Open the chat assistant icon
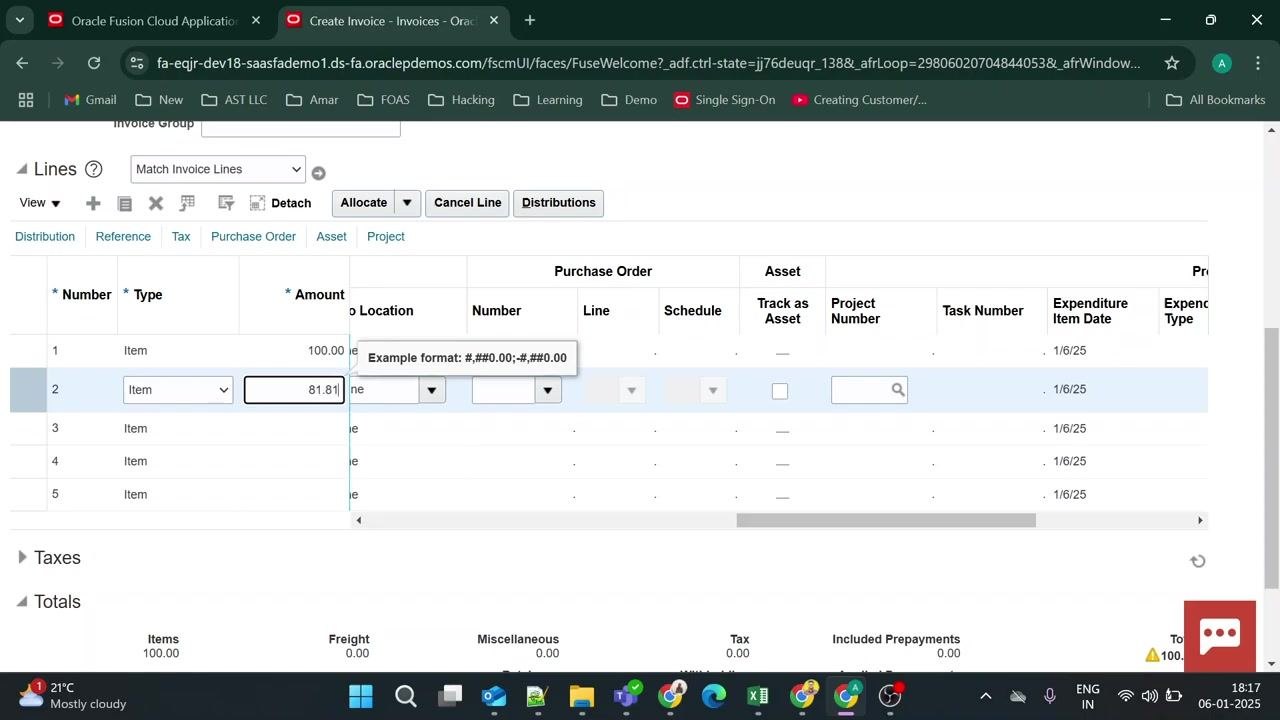This screenshot has width=1280, height=720. point(1220,636)
